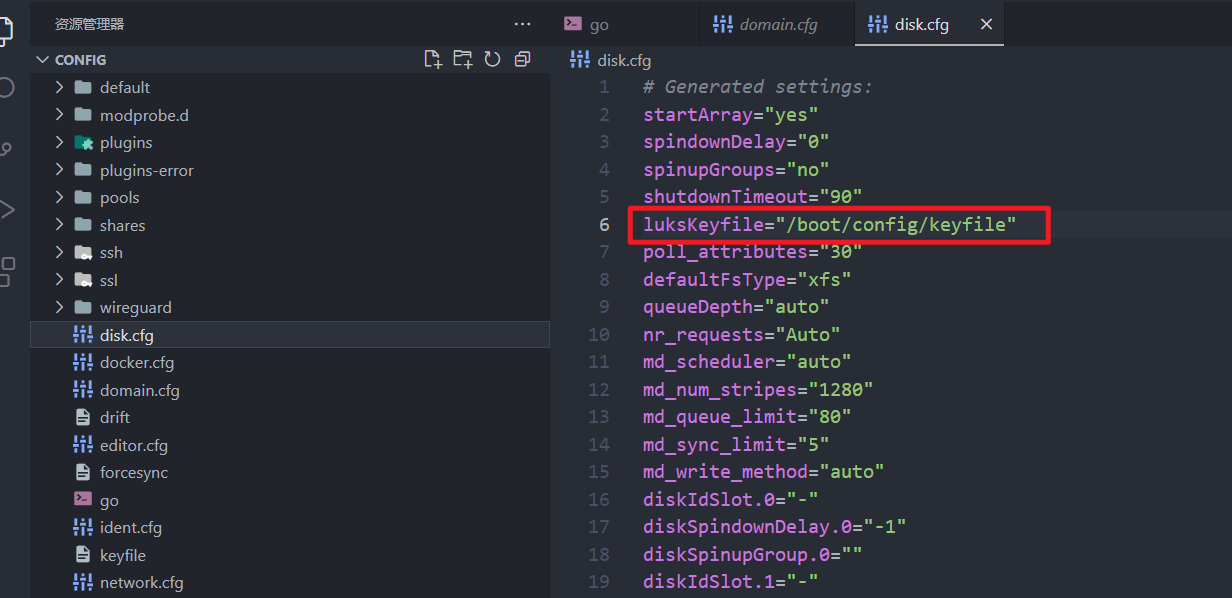Expand the modprobe.d folder
Image resolution: width=1232 pixels, height=598 pixels.
coord(60,115)
